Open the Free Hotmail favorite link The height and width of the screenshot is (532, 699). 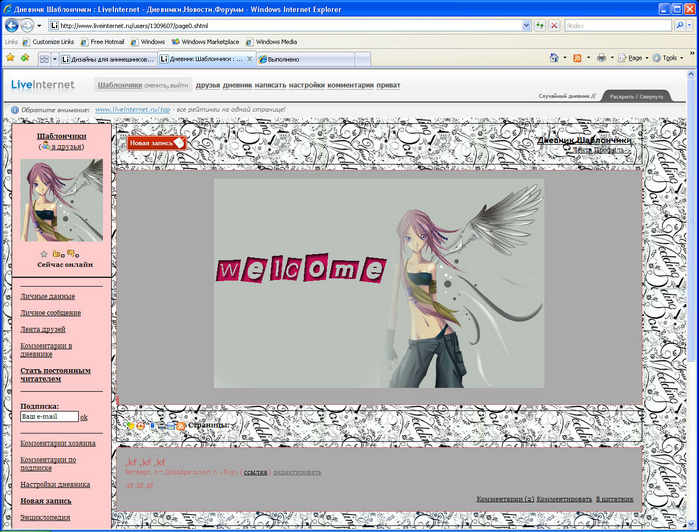103,42
